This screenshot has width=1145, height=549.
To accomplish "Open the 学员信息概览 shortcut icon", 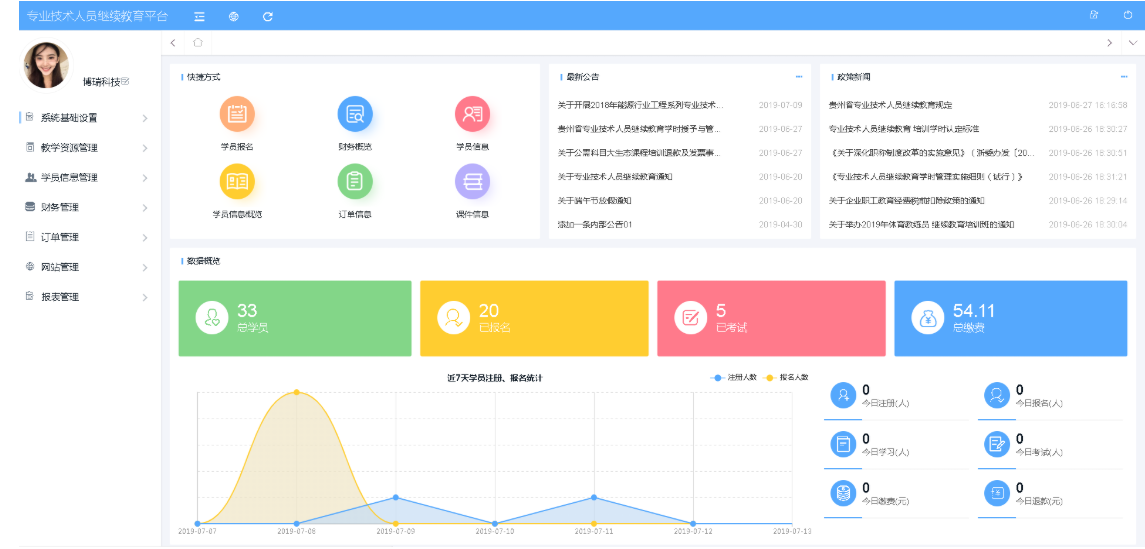I will point(237,182).
